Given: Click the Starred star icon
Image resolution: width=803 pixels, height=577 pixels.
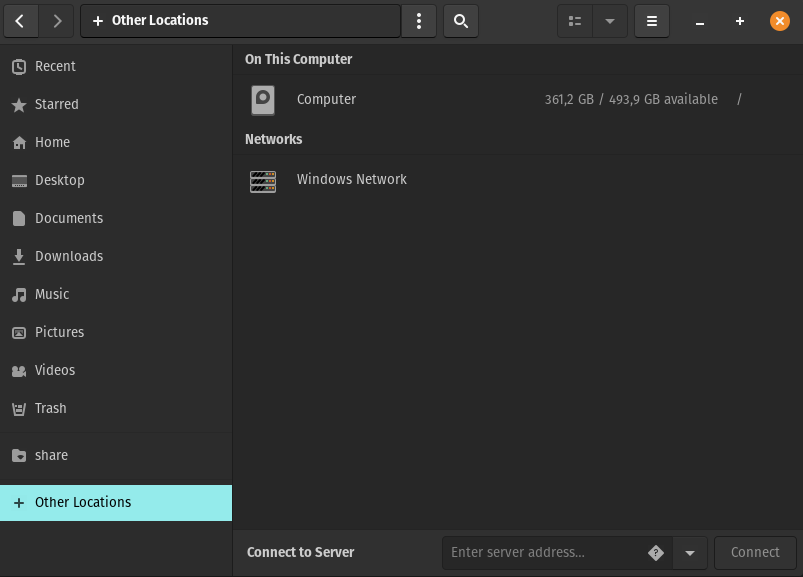Looking at the screenshot, I should (x=19, y=104).
